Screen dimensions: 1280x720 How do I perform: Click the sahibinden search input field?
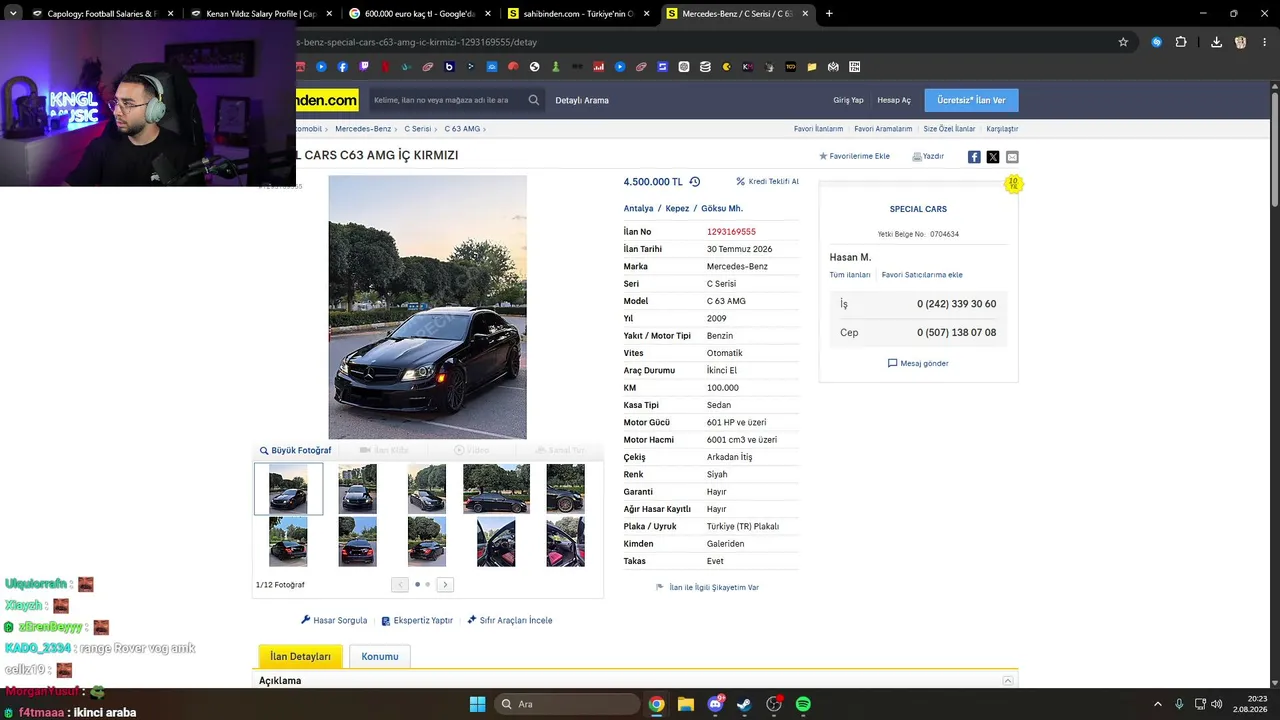(x=446, y=100)
